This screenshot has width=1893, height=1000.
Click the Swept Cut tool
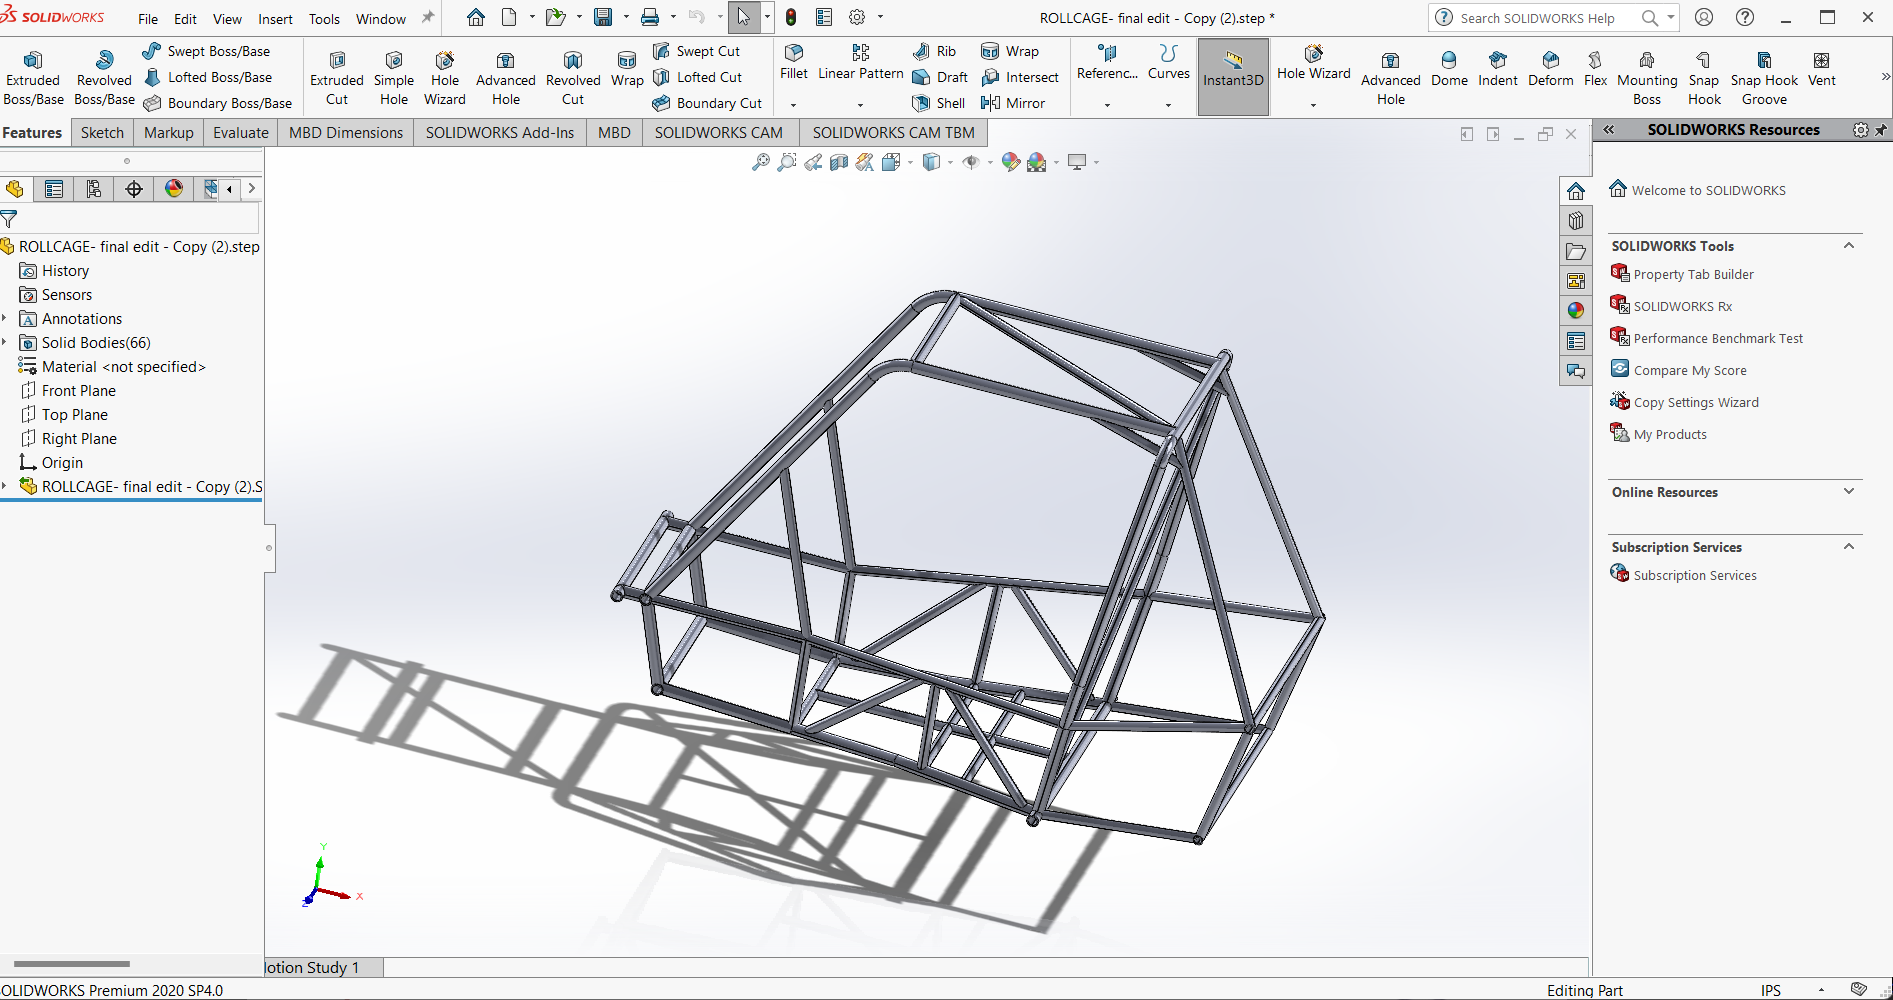click(697, 51)
